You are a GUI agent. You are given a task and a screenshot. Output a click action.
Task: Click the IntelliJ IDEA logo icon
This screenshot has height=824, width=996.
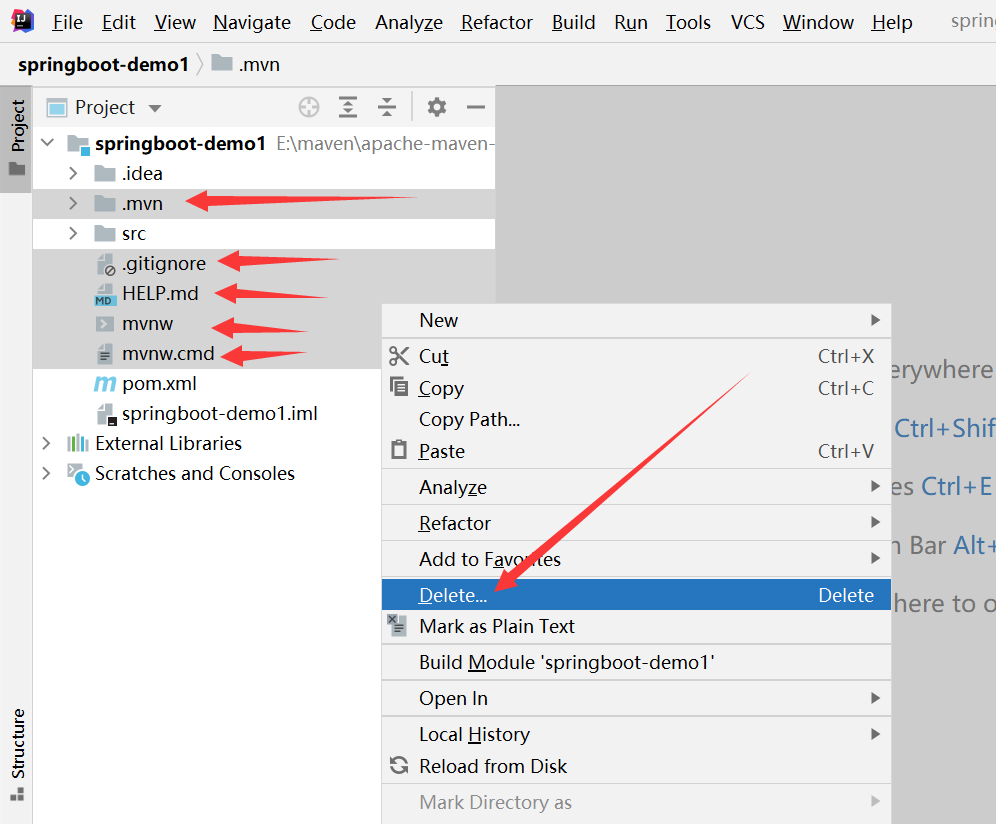23,21
